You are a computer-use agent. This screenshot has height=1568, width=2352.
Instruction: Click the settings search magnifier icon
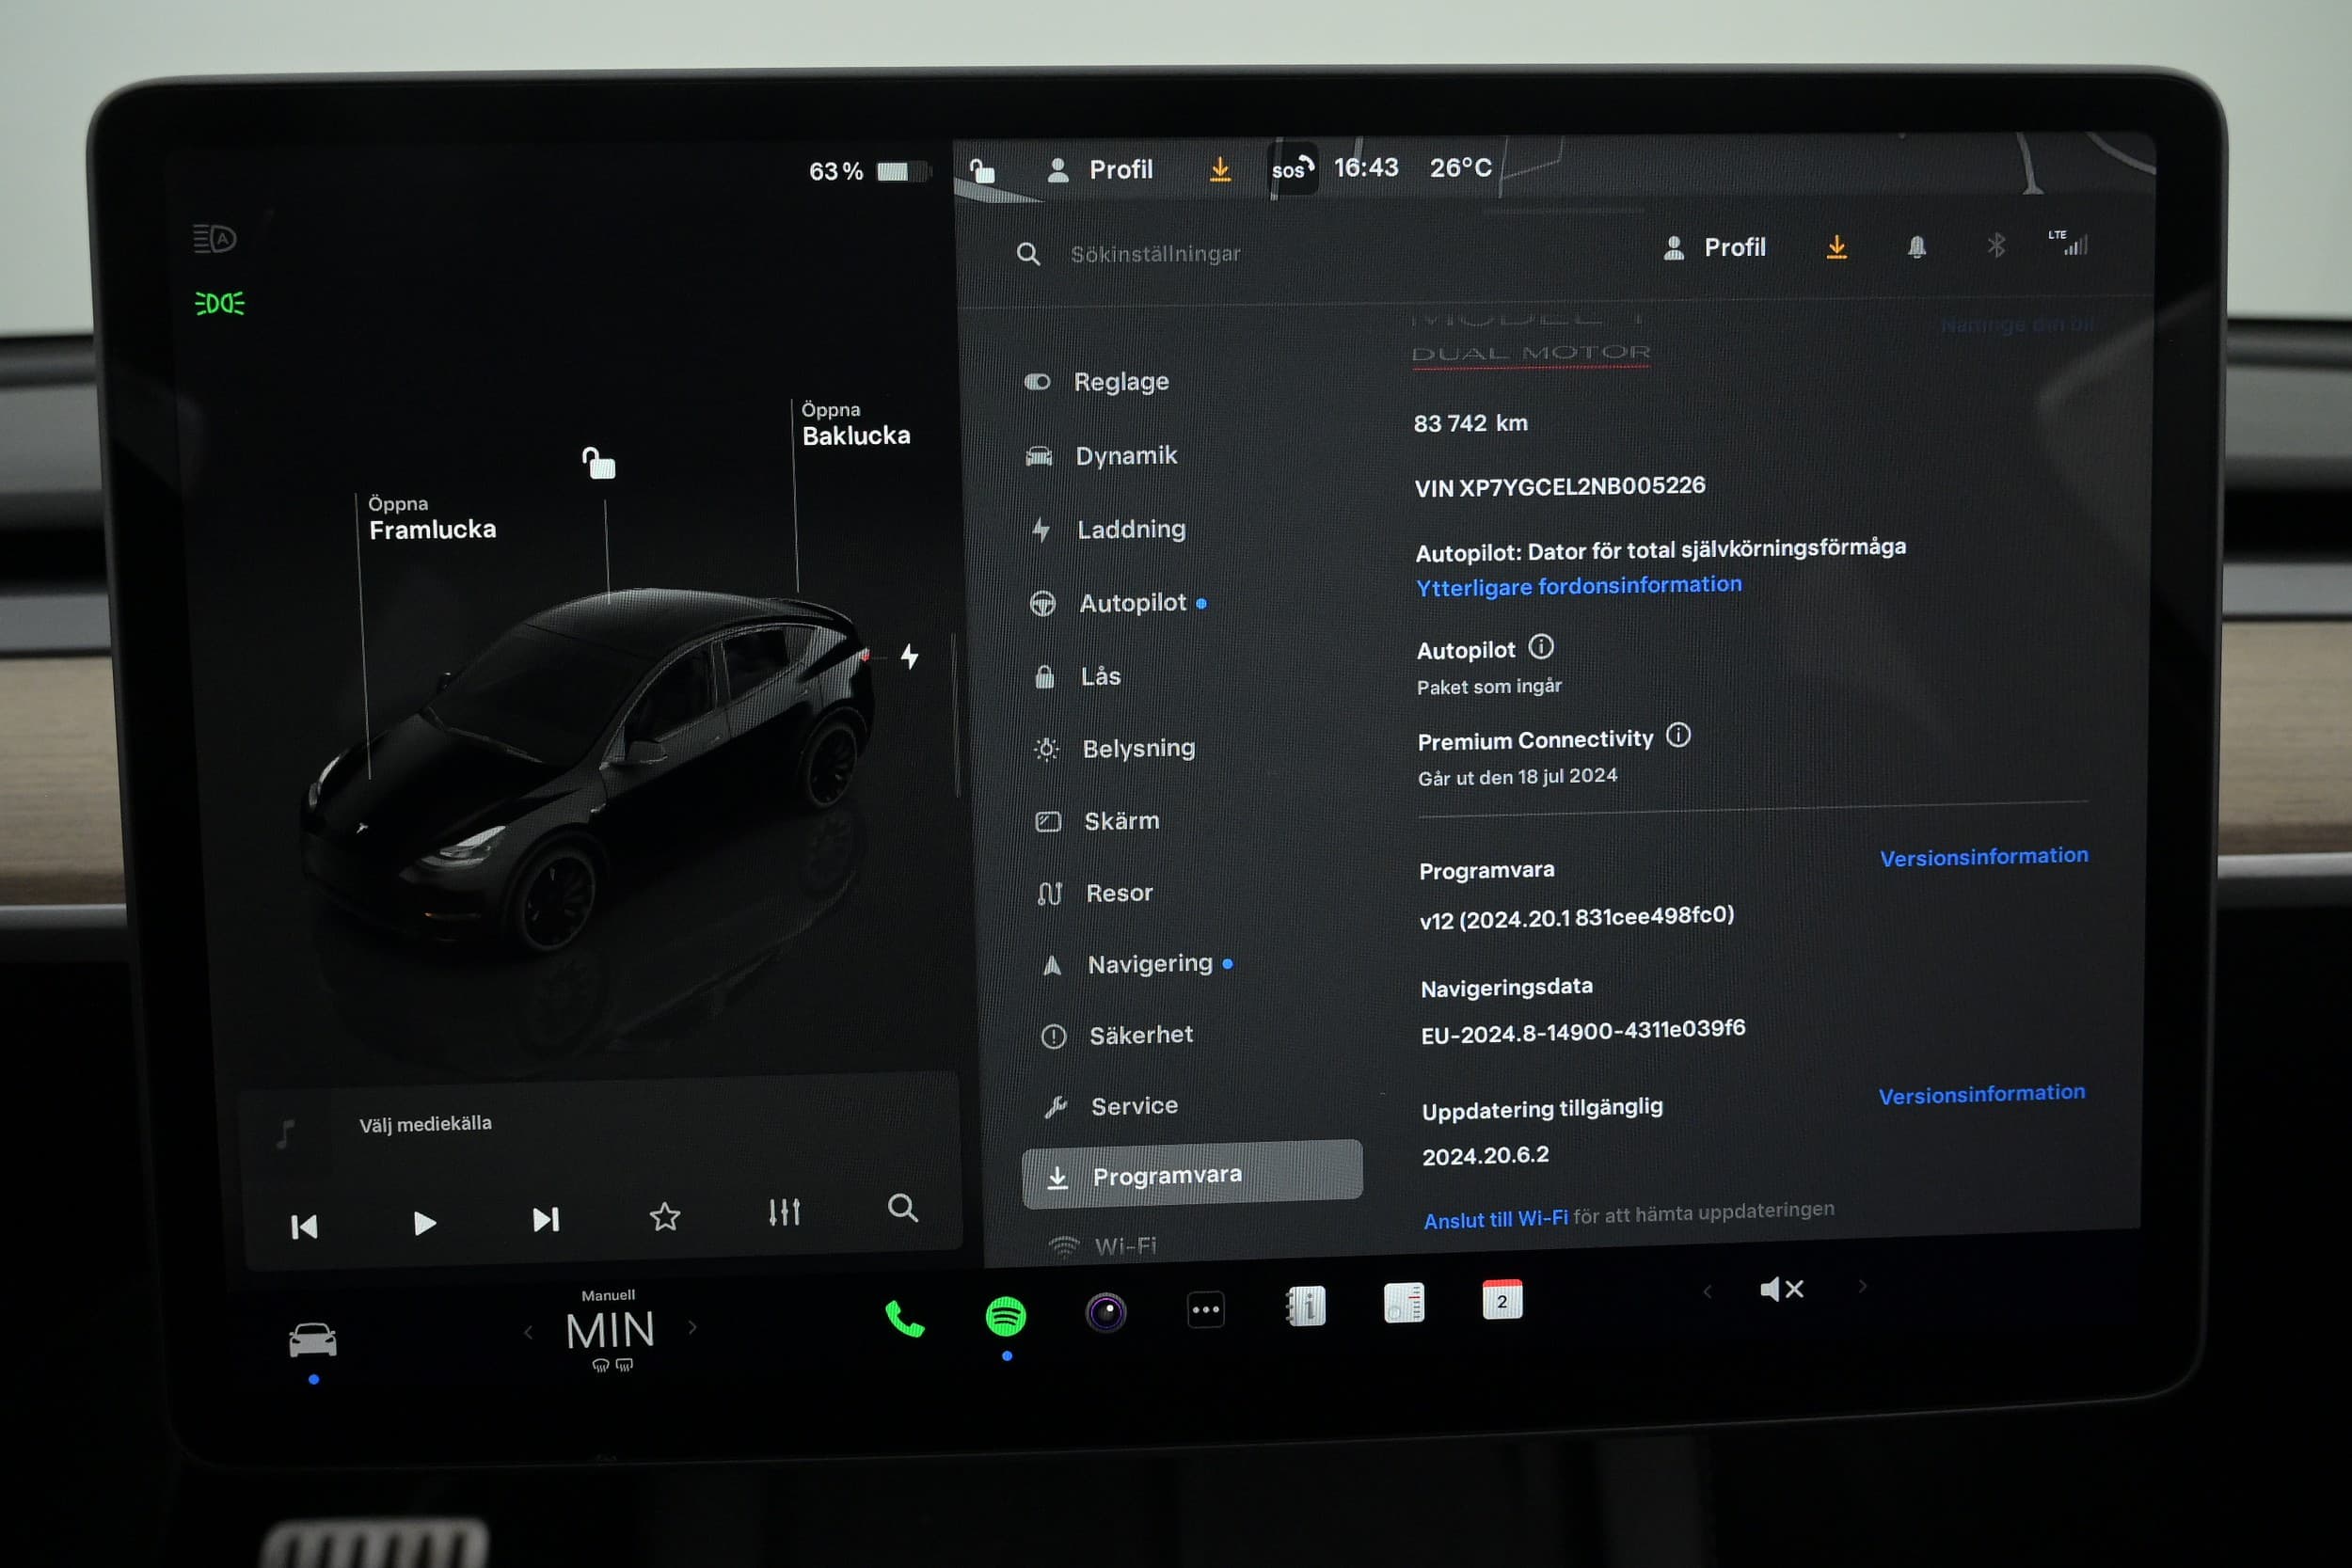coord(1028,254)
